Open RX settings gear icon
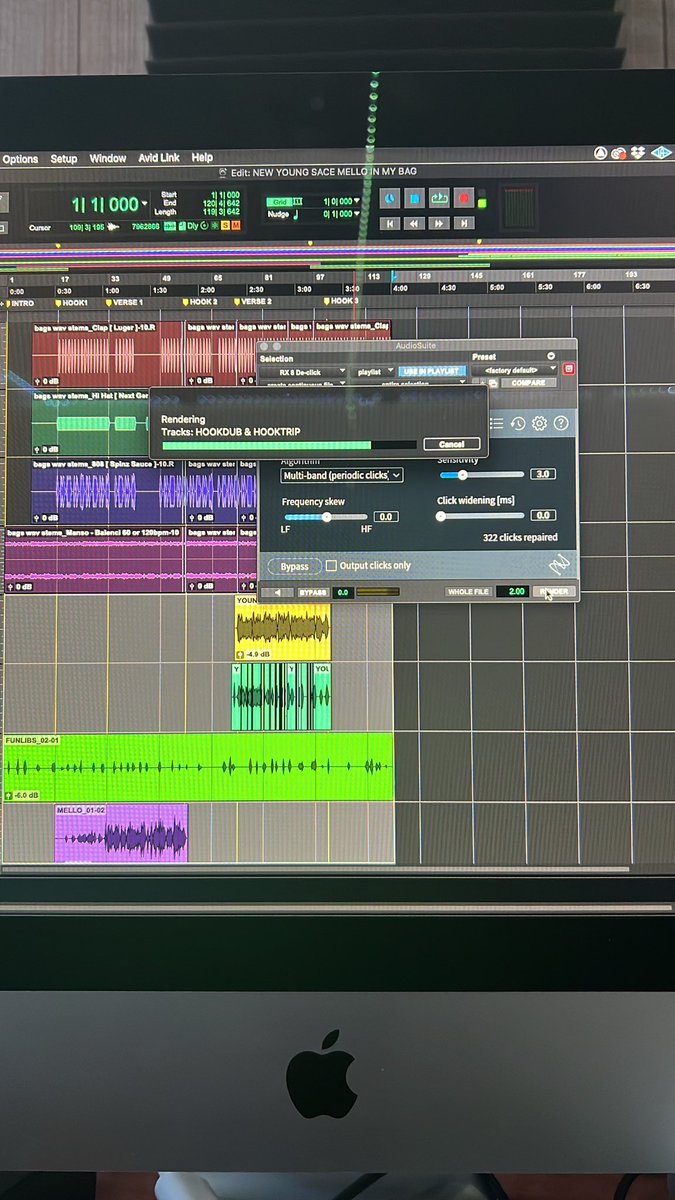675x1200 pixels. tap(539, 423)
